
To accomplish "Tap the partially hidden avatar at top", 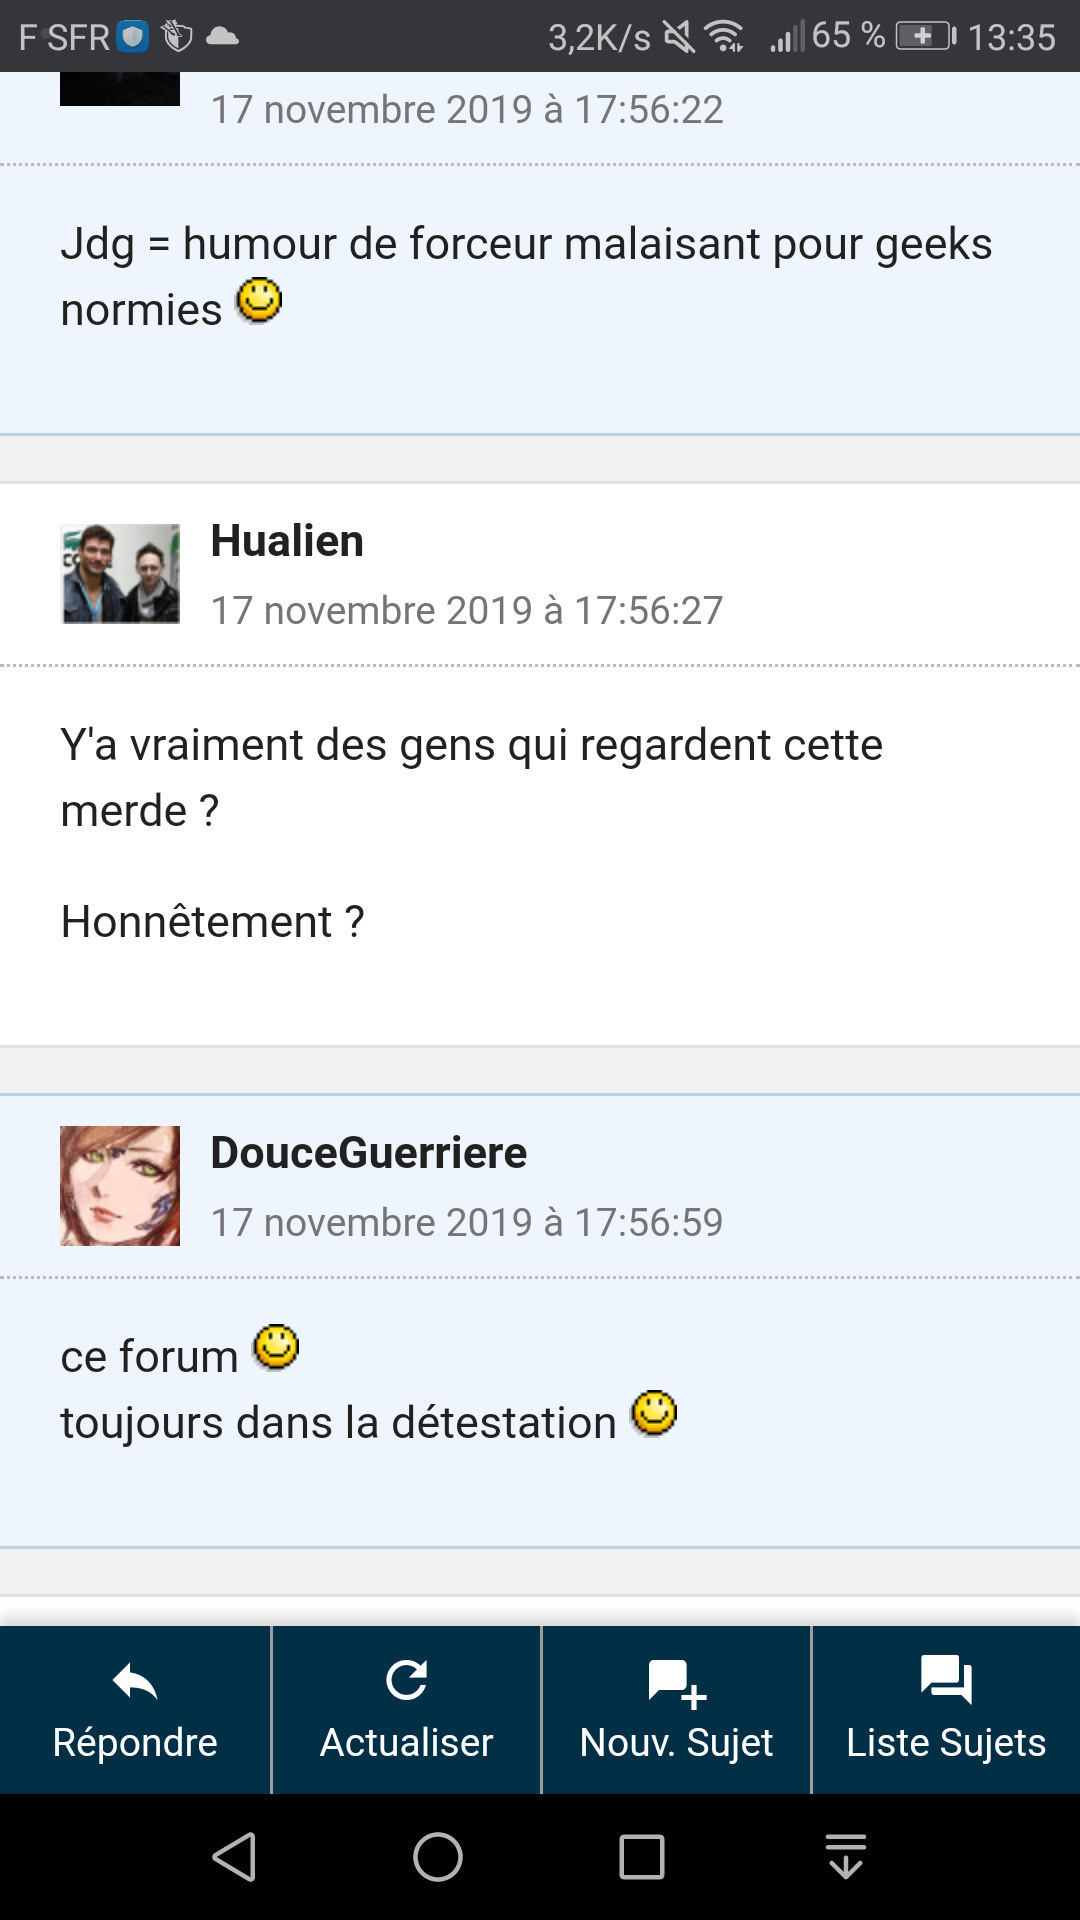I will 120,88.
